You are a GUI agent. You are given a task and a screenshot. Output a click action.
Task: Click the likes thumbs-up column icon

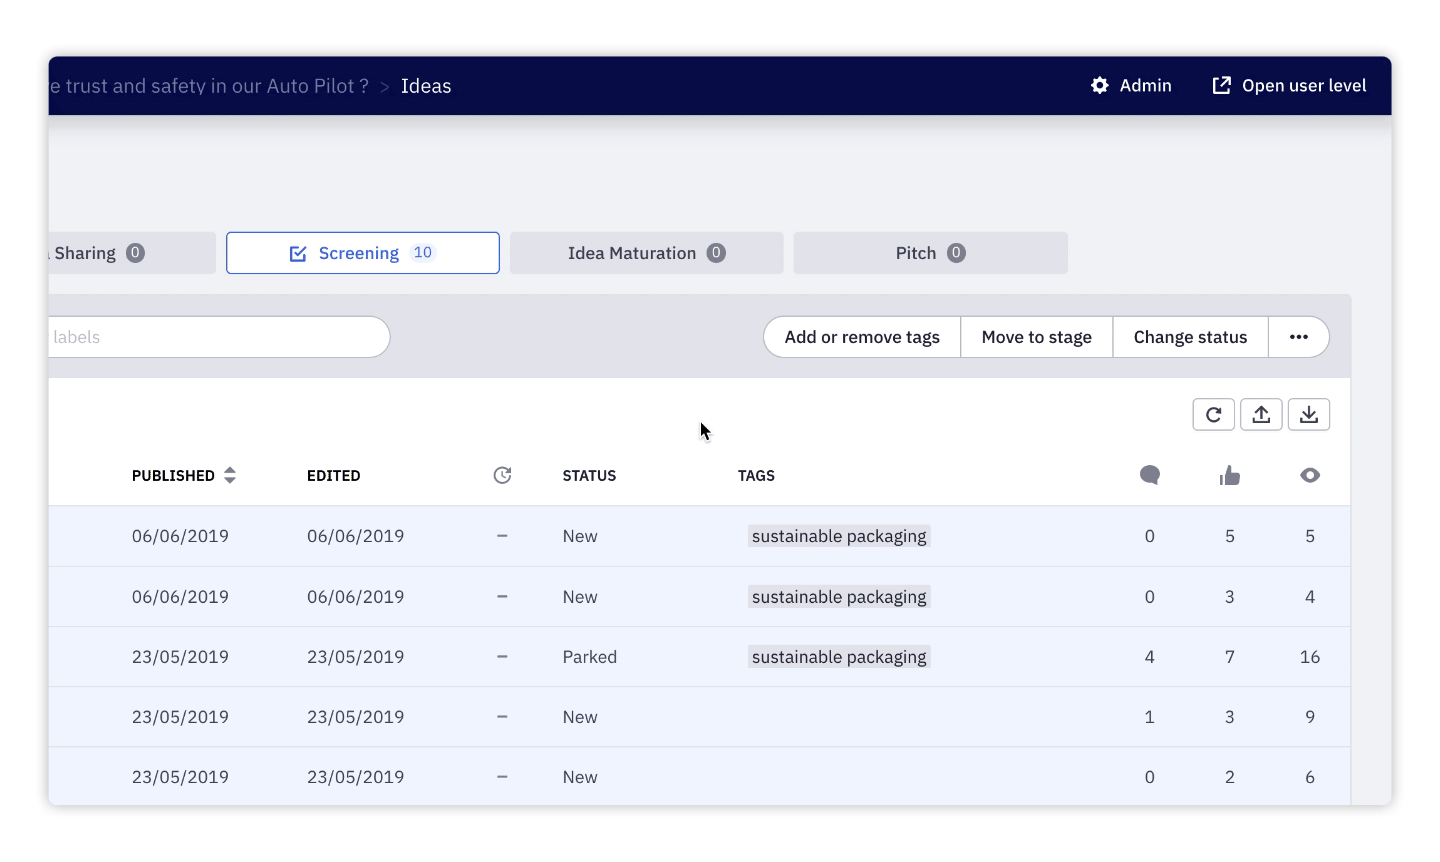pos(1230,476)
